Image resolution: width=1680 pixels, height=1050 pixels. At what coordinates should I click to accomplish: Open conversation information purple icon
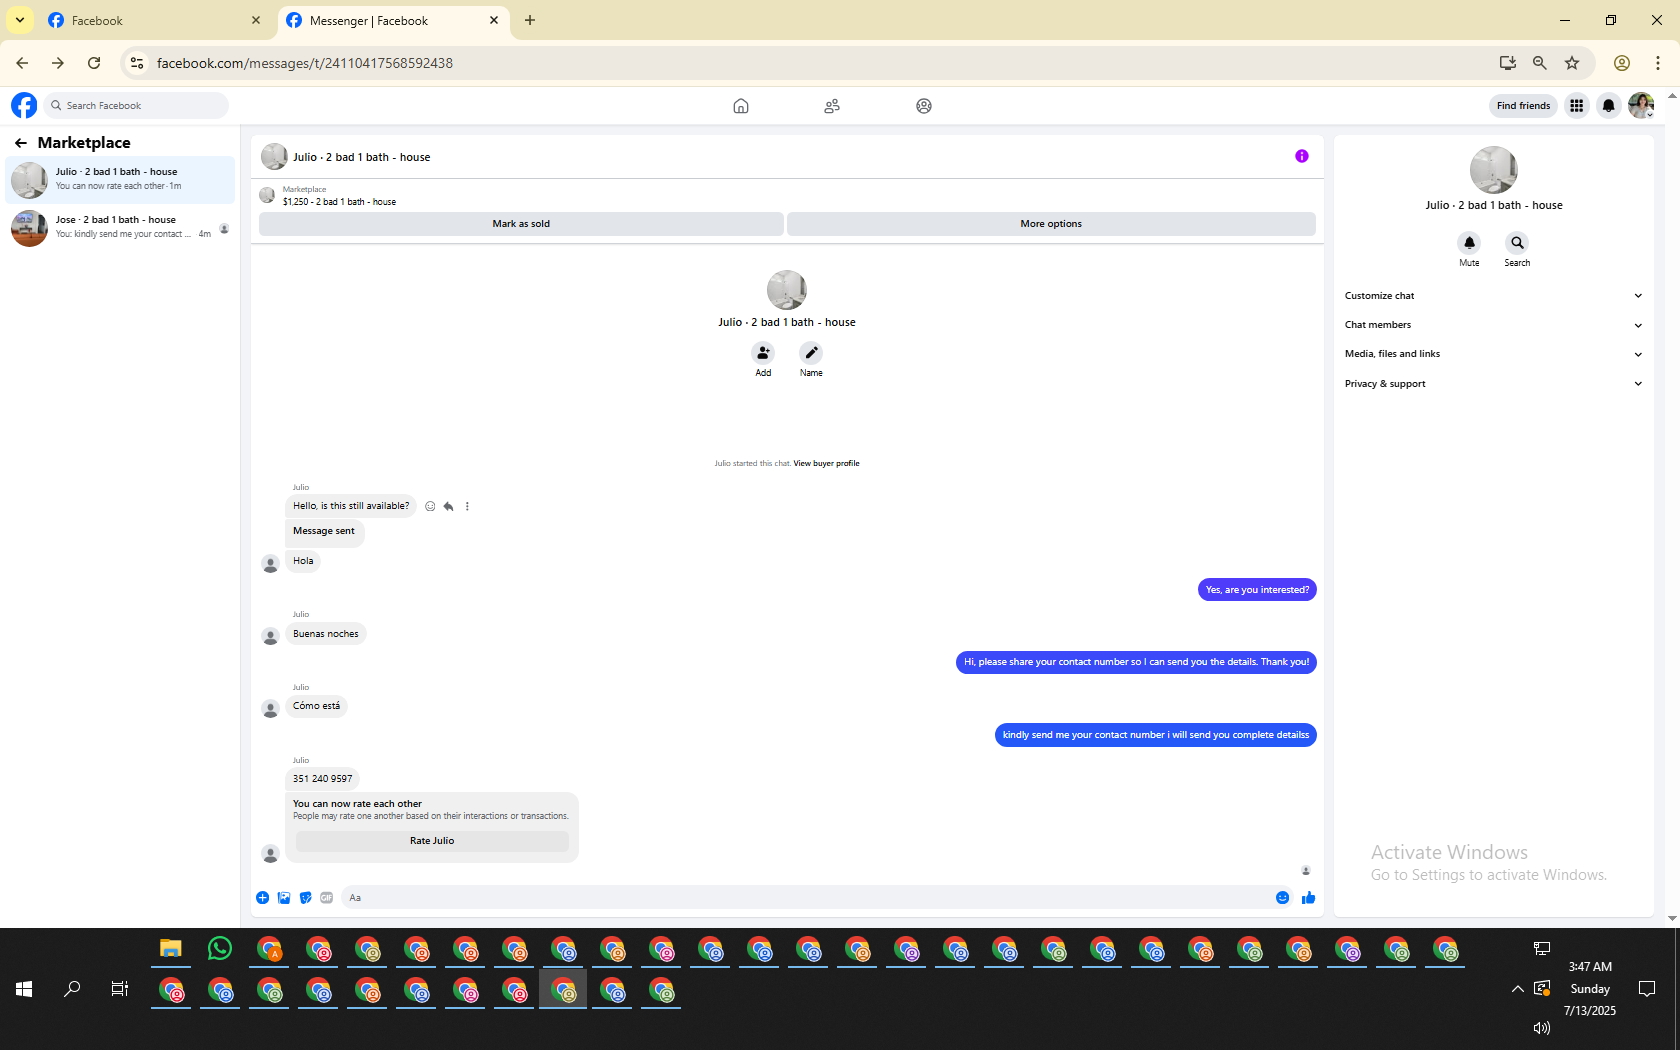pos(1302,156)
